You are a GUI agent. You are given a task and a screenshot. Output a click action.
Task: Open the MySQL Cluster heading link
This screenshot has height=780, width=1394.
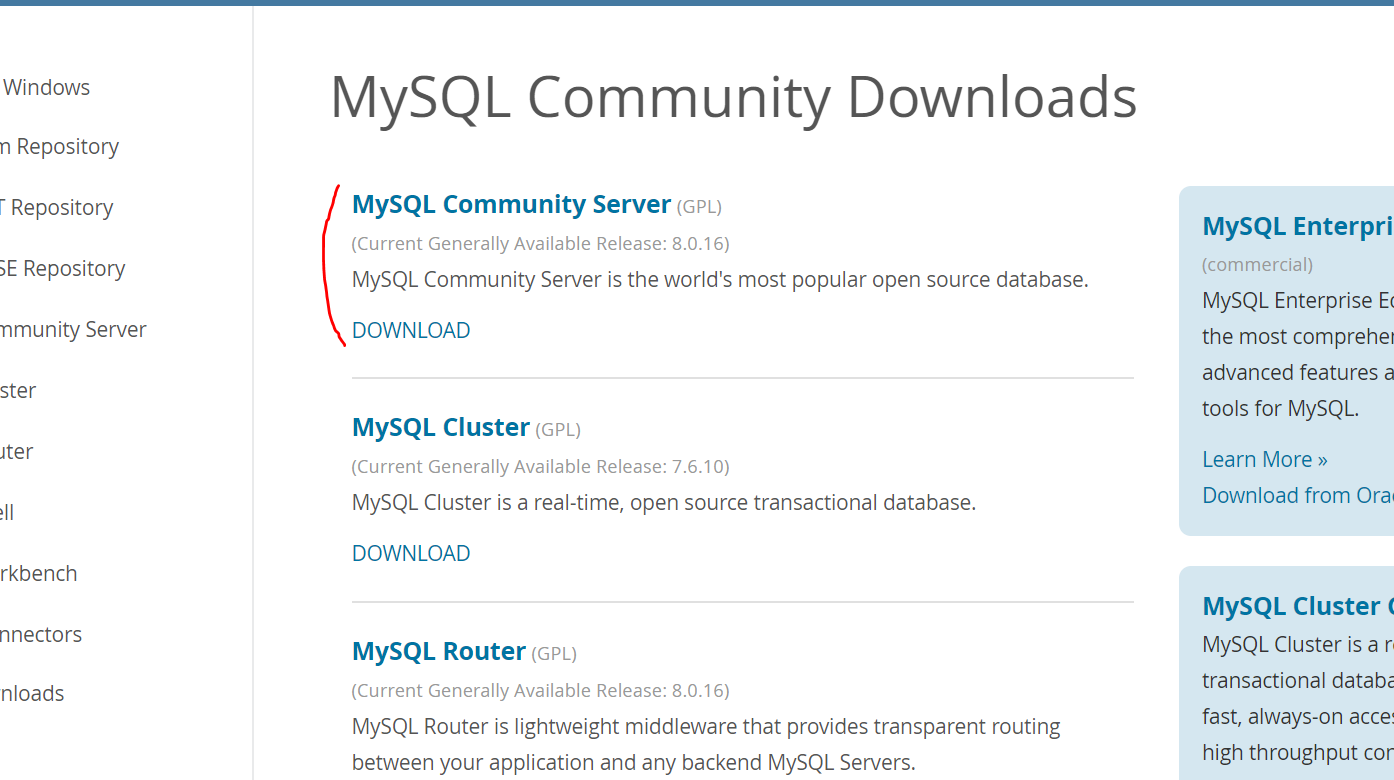[x=441, y=427]
